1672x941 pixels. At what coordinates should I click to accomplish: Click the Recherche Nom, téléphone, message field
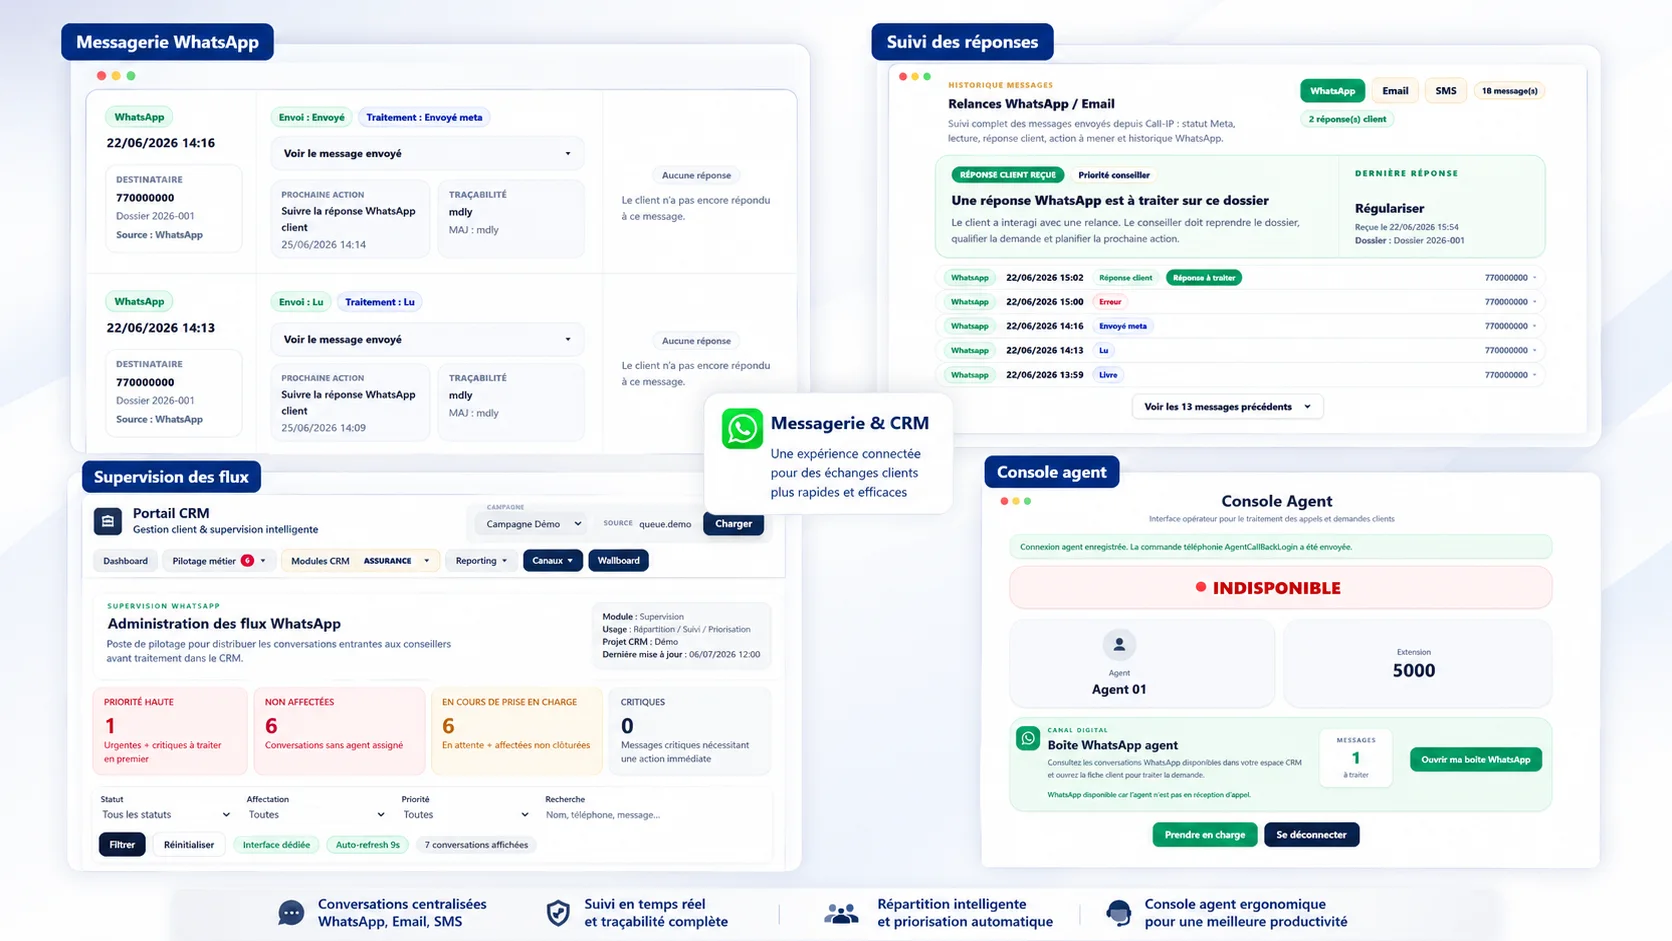click(655, 815)
